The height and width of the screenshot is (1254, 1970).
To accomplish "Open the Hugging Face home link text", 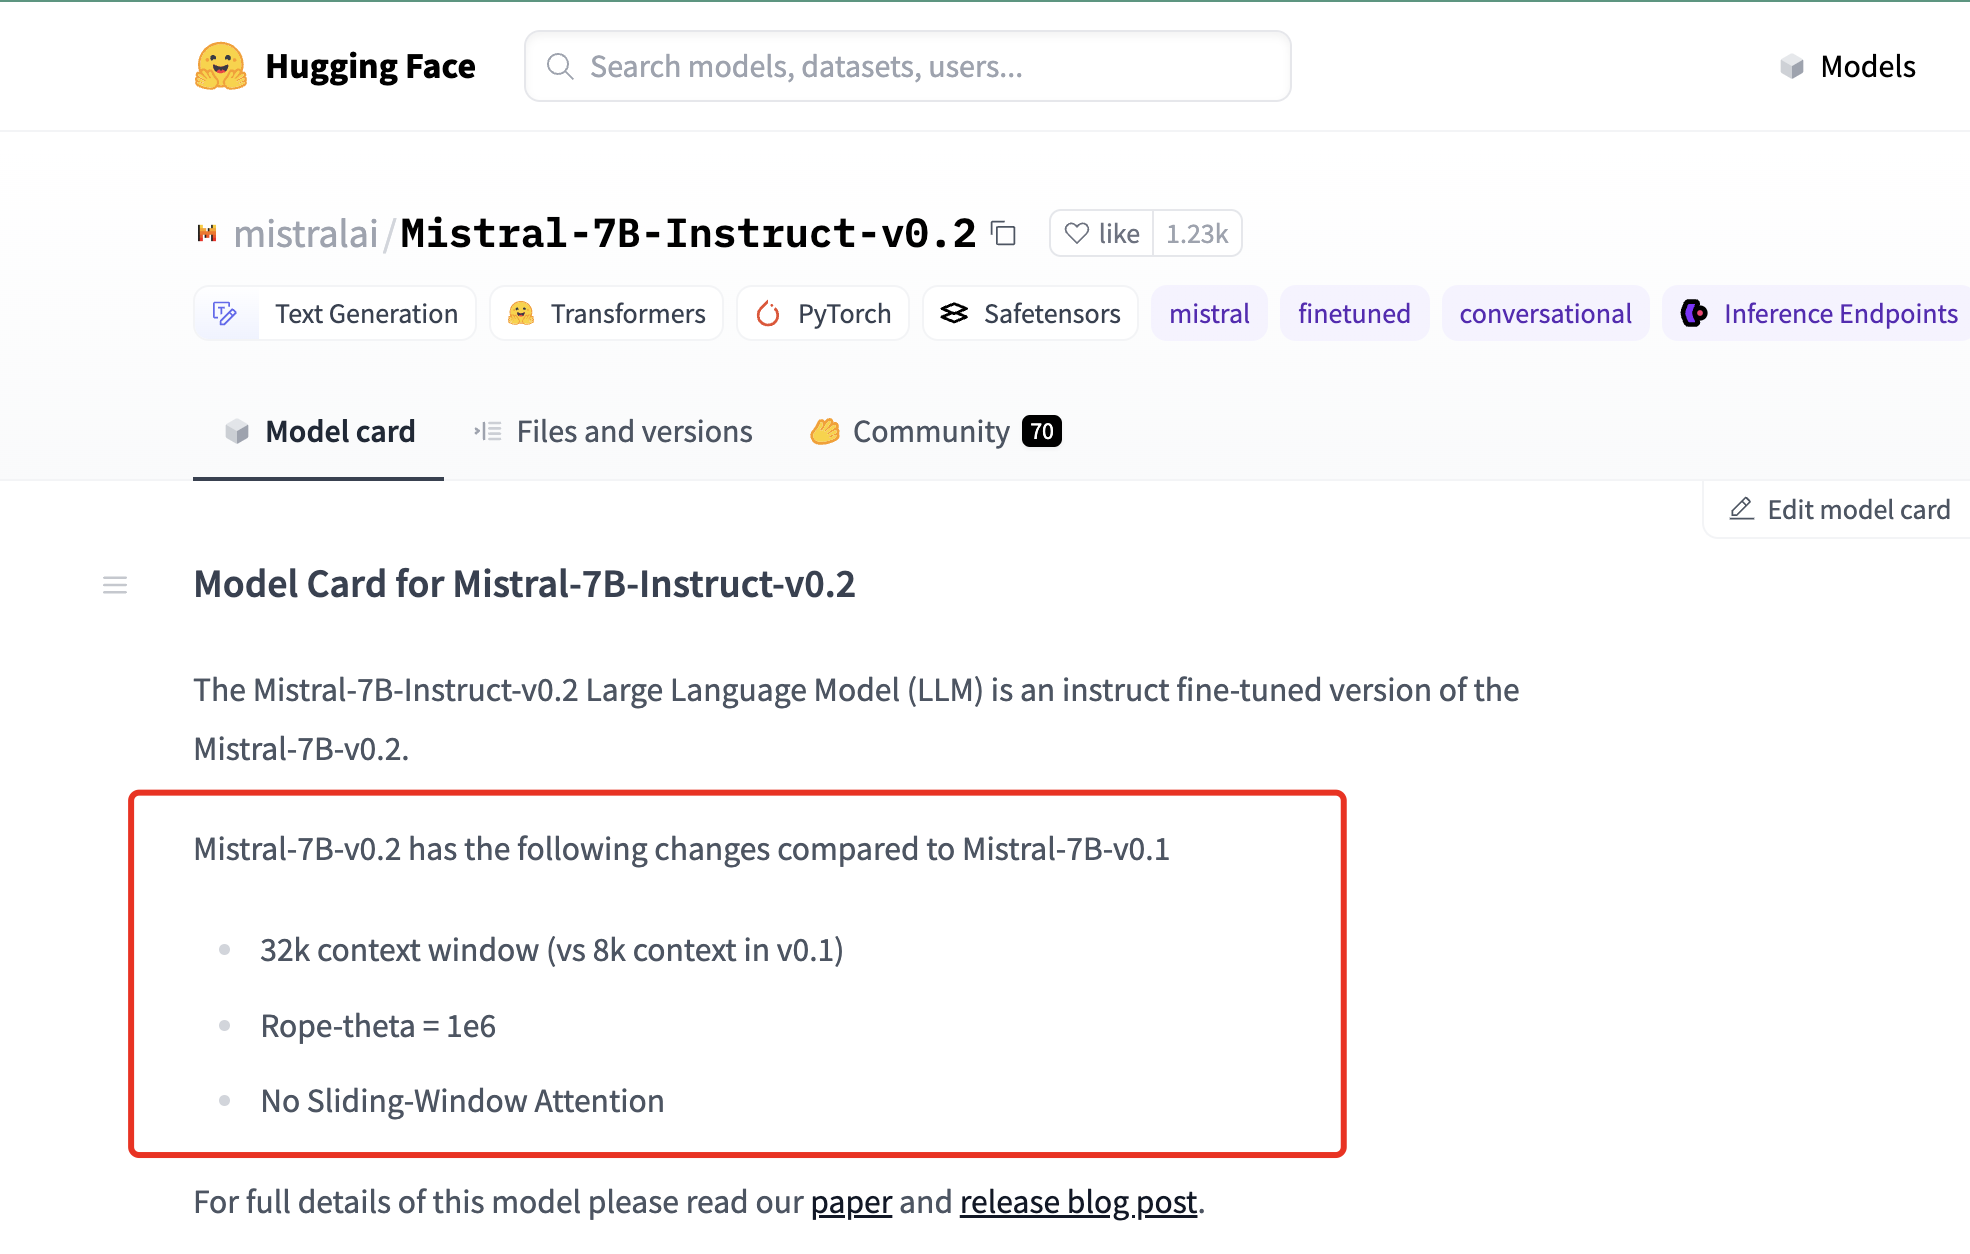I will pos(370,66).
